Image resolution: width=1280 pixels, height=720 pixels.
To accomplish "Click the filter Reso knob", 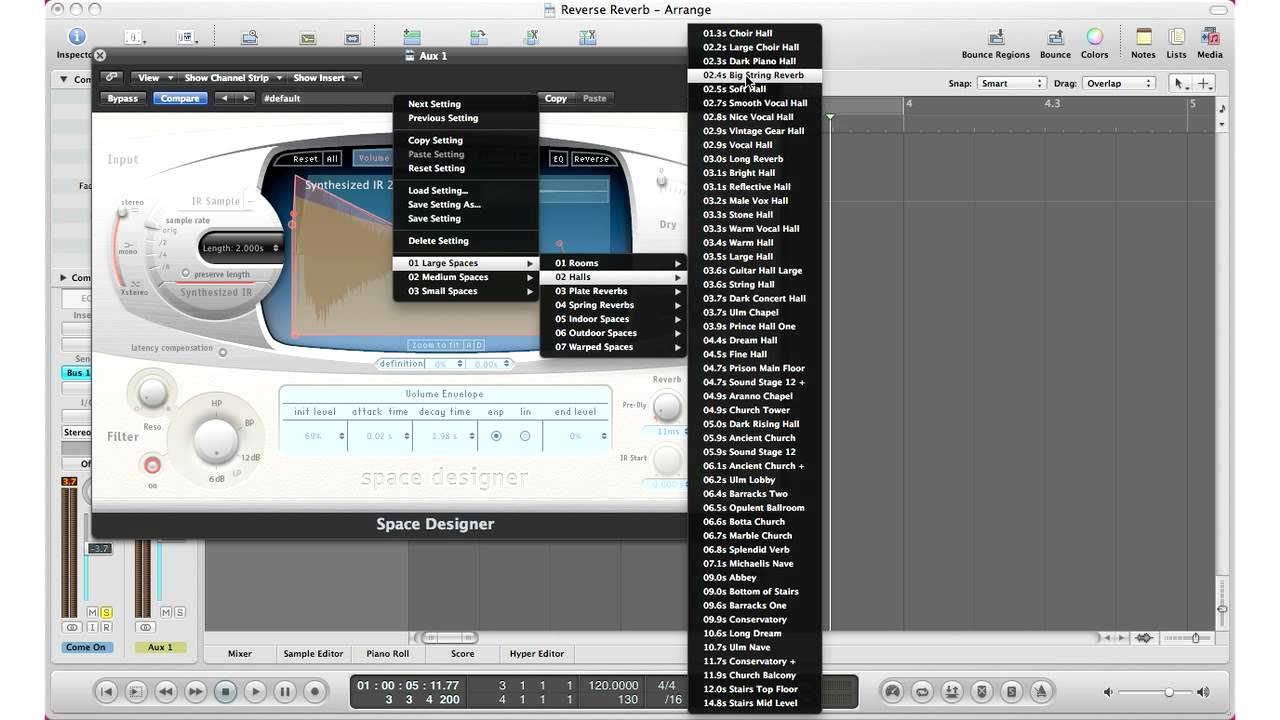I will point(151,394).
